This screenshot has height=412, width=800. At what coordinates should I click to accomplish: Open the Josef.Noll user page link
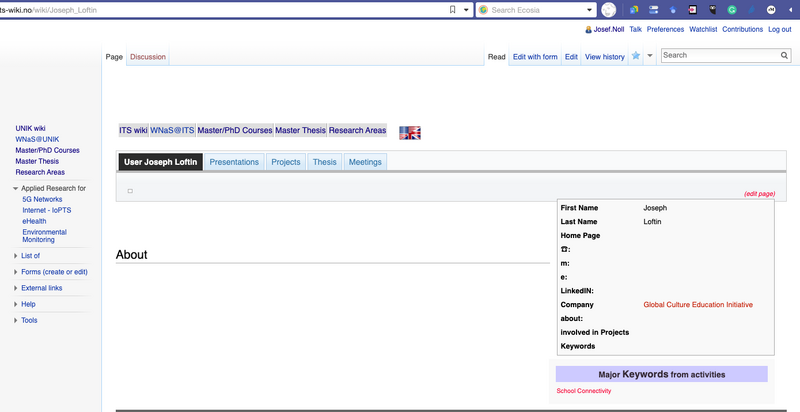tap(609, 30)
